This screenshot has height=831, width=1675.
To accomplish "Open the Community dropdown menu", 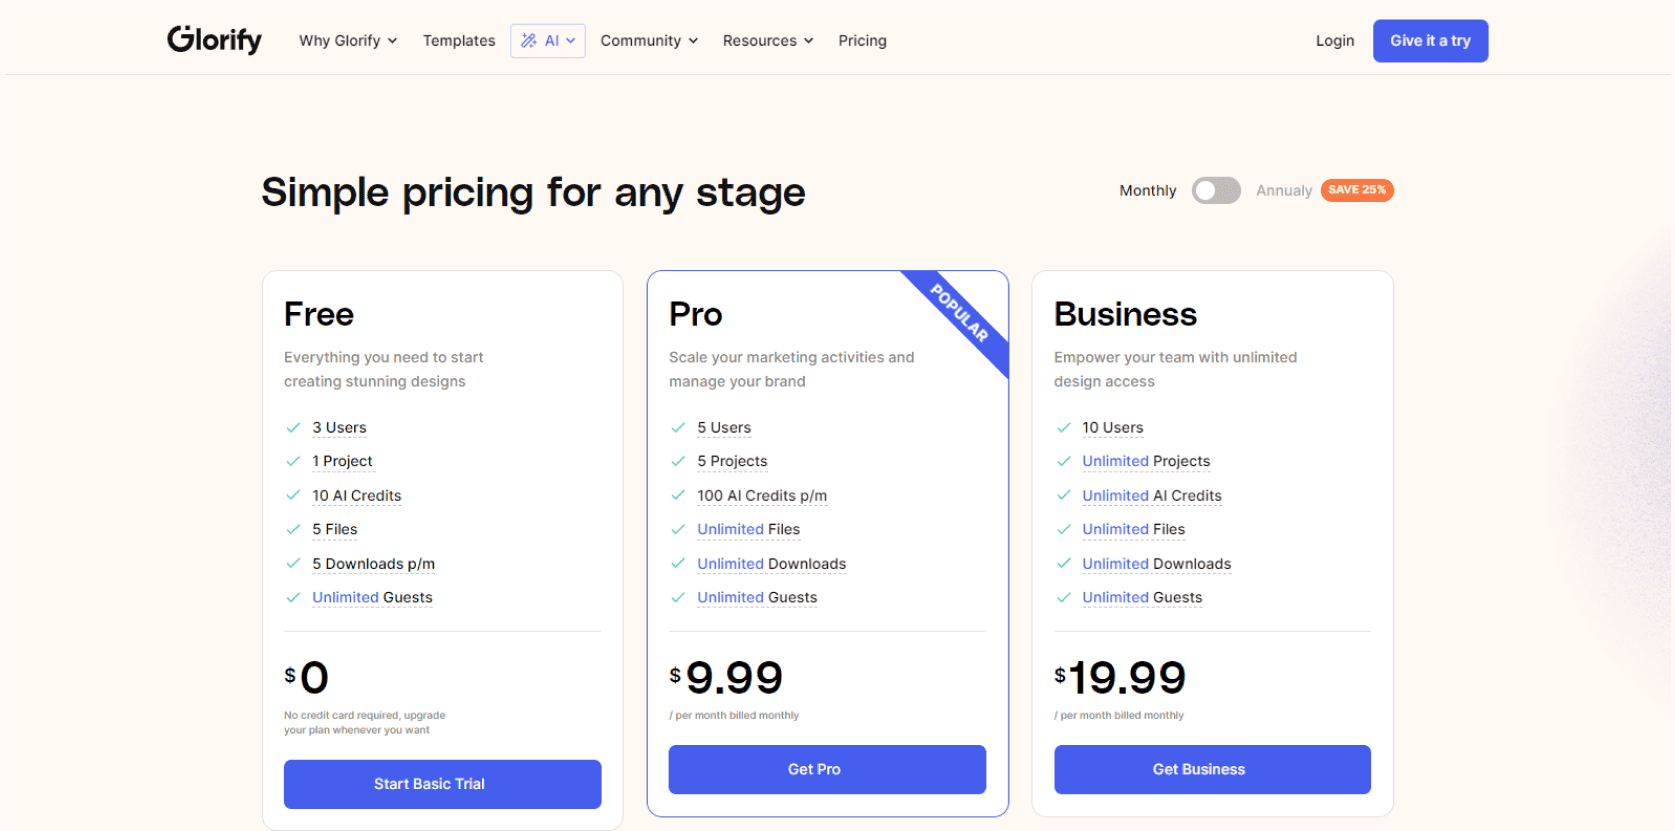I will click(649, 41).
